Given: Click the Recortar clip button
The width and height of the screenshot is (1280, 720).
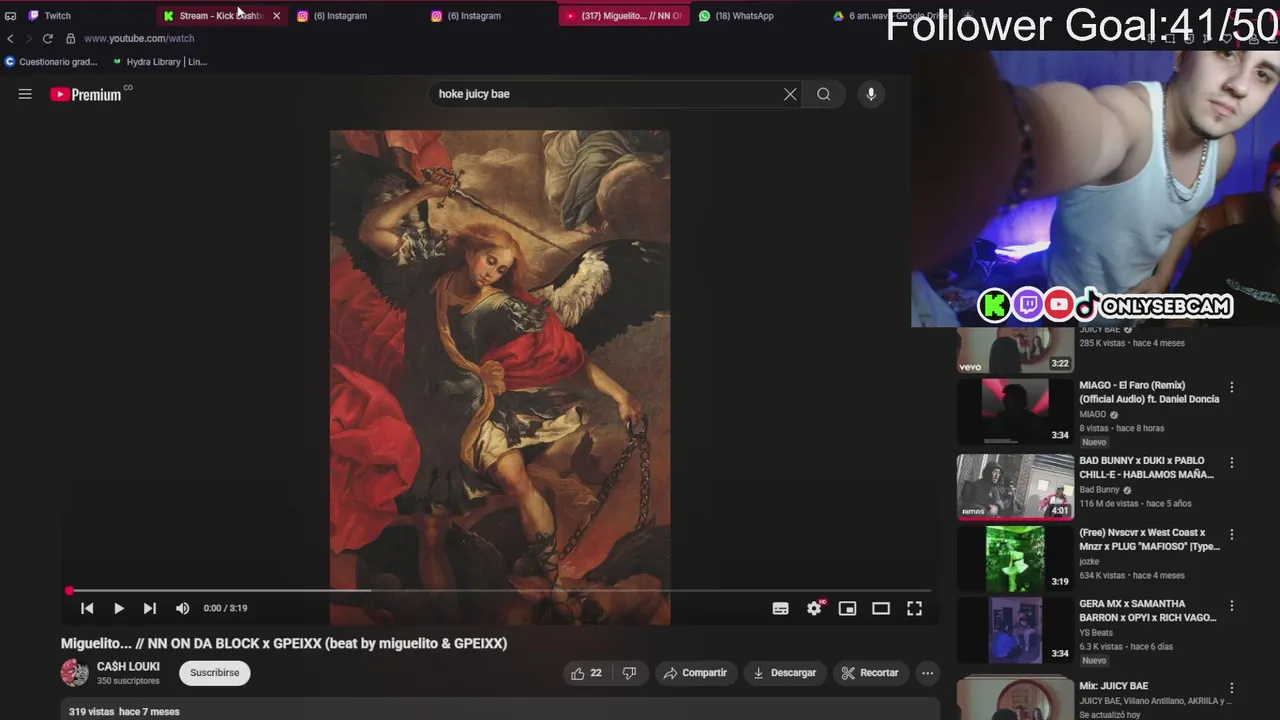Looking at the screenshot, I should pos(870,673).
